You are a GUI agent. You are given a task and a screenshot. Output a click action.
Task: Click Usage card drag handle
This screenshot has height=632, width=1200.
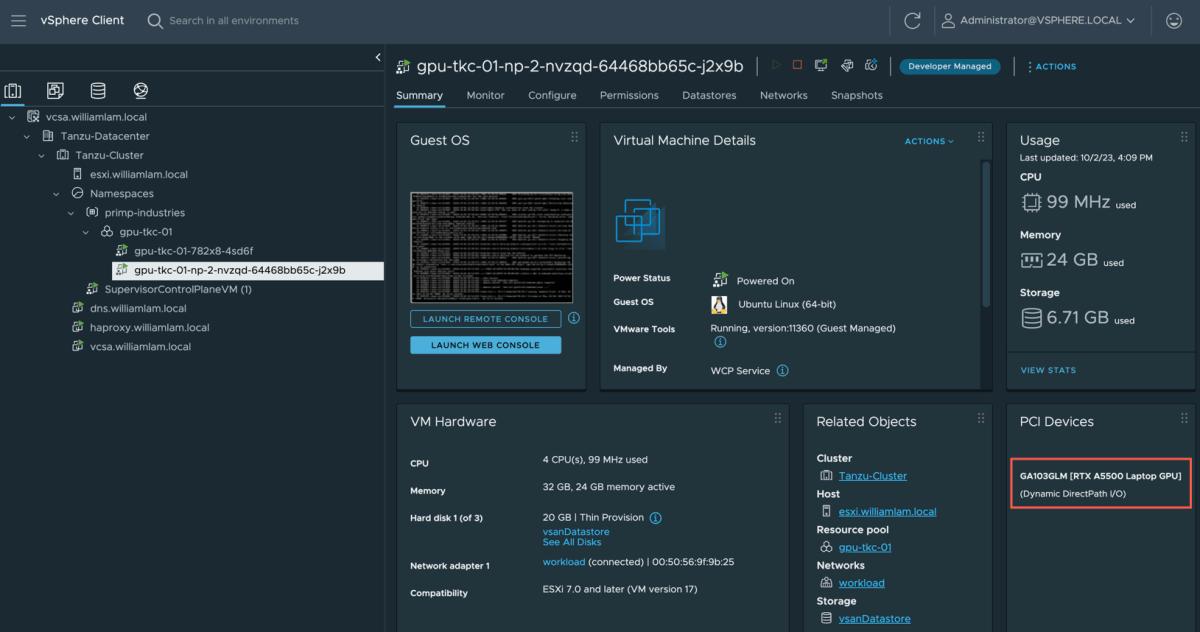(1184, 137)
